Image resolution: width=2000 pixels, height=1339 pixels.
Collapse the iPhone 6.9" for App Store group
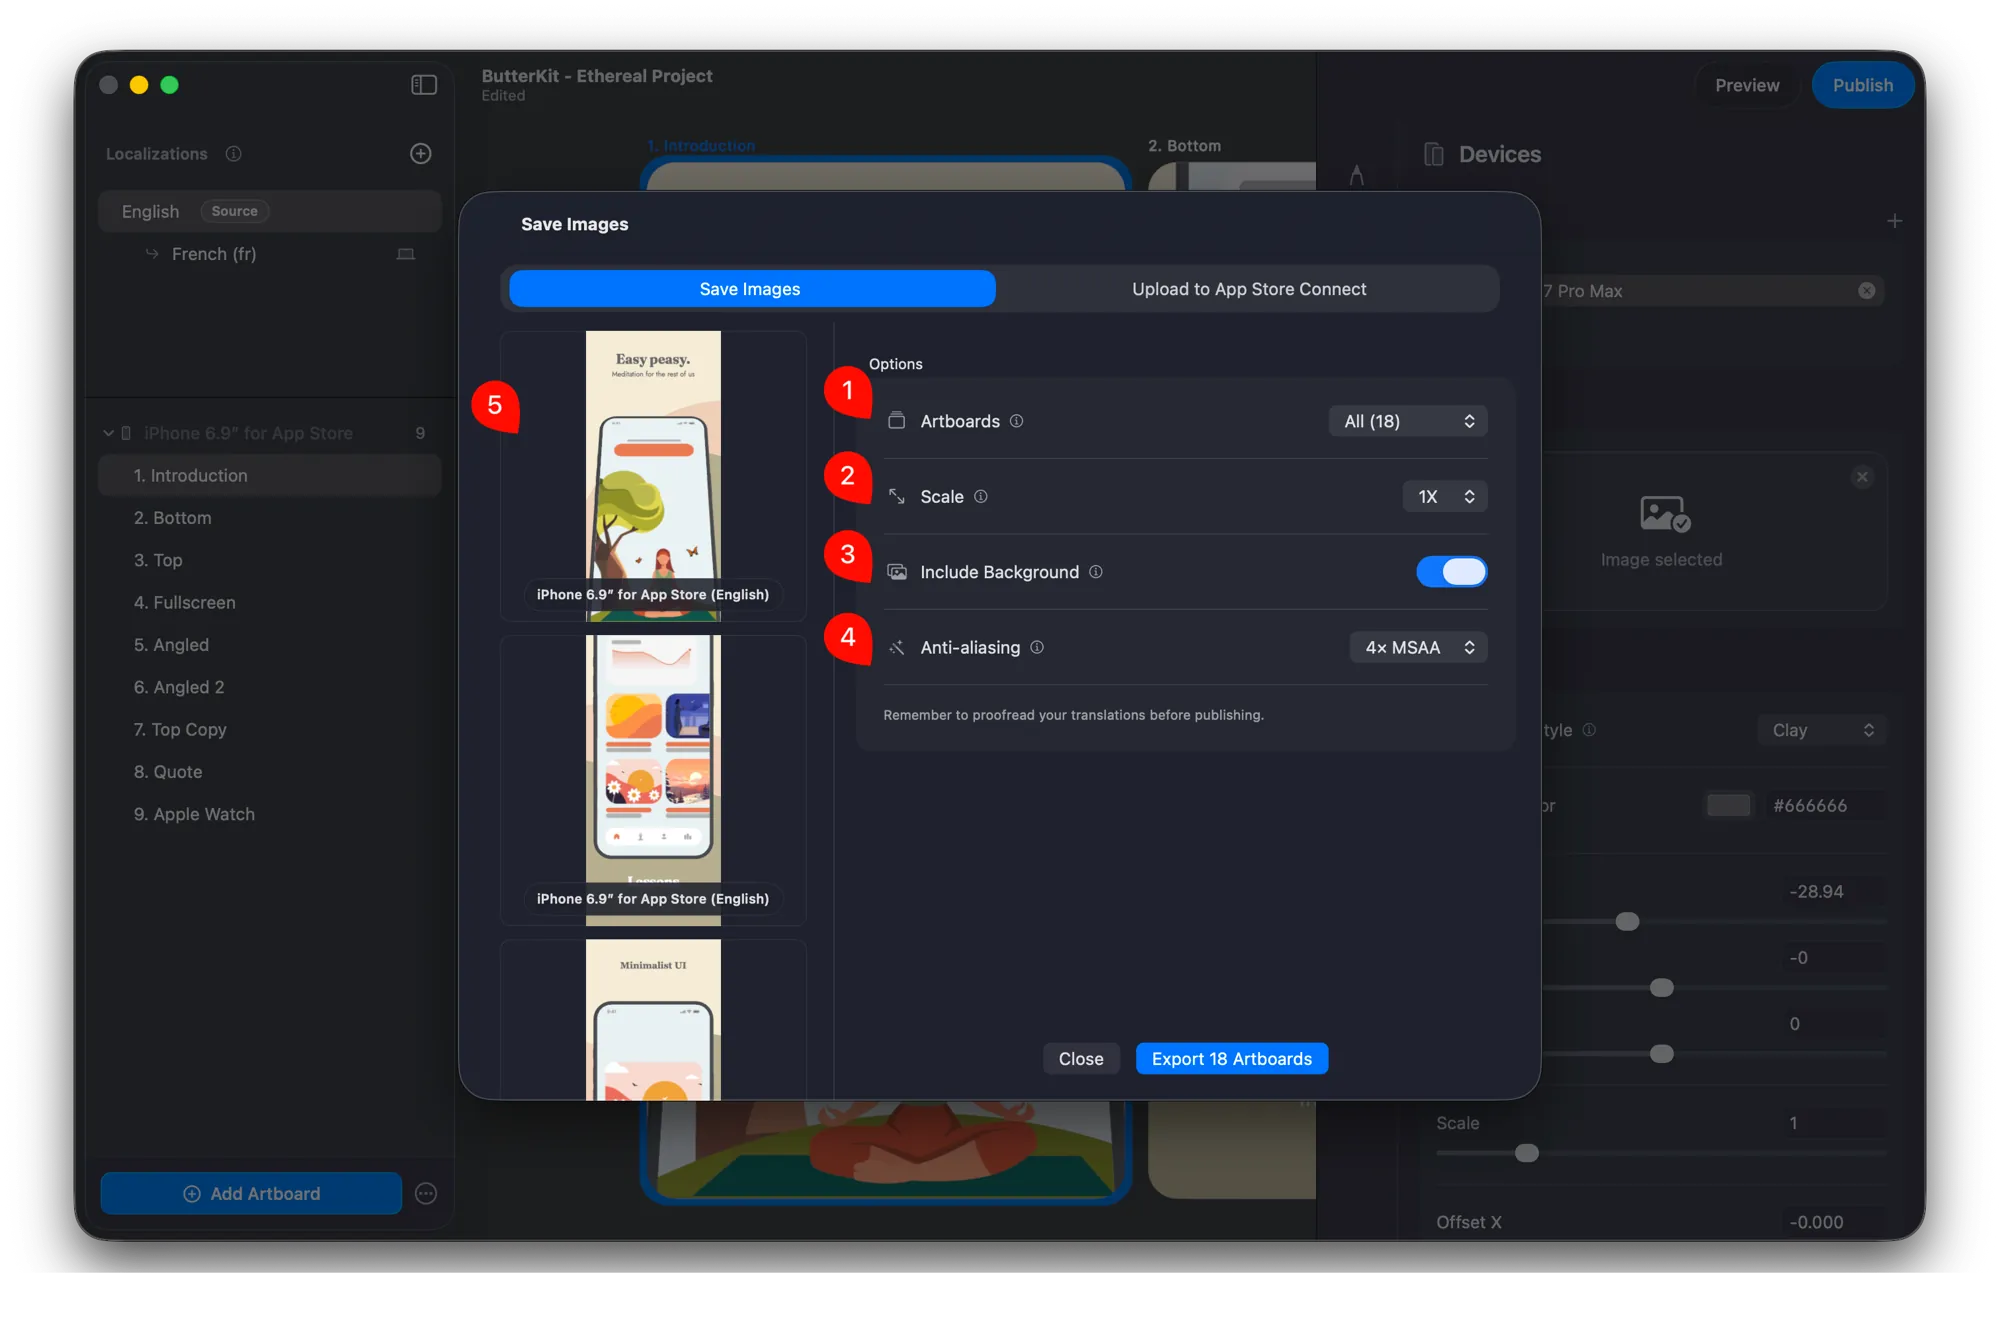pos(109,432)
